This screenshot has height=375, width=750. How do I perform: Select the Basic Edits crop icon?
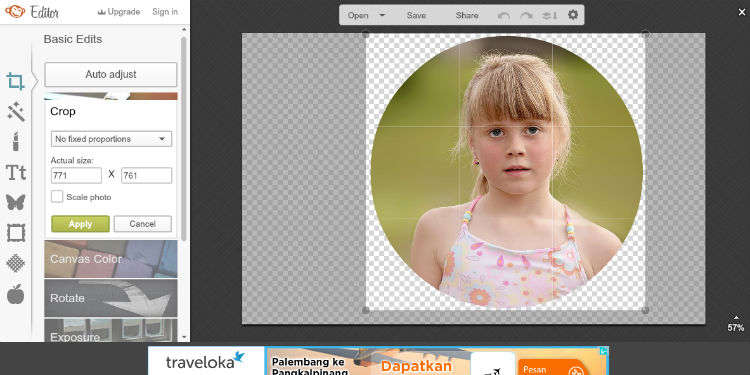click(15, 81)
